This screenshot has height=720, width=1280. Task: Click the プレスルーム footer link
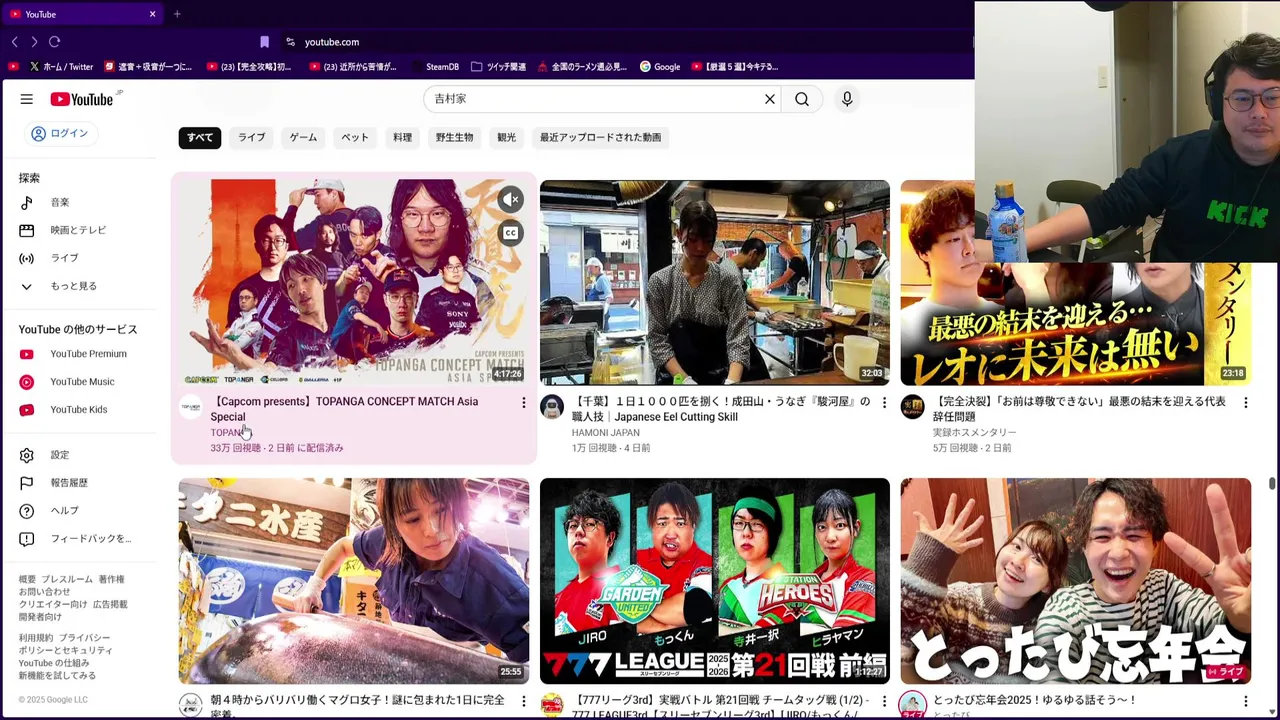pyautogui.click(x=67, y=580)
